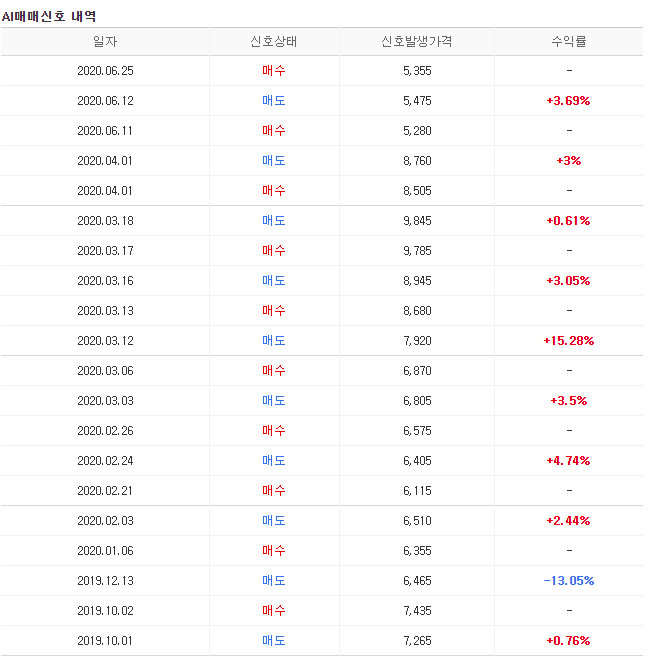Viewport: 651px width, 660px height.
Task: Select date 2020.06.25
Action: [x=105, y=71]
